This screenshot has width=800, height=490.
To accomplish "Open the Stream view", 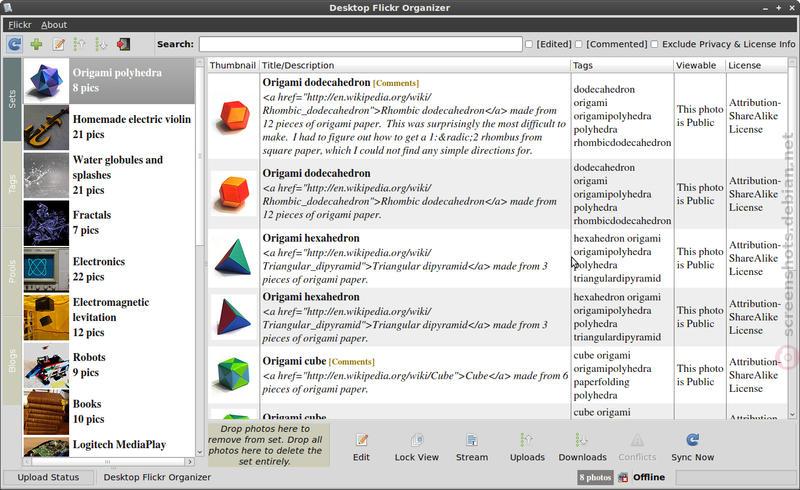I will click(x=471, y=447).
